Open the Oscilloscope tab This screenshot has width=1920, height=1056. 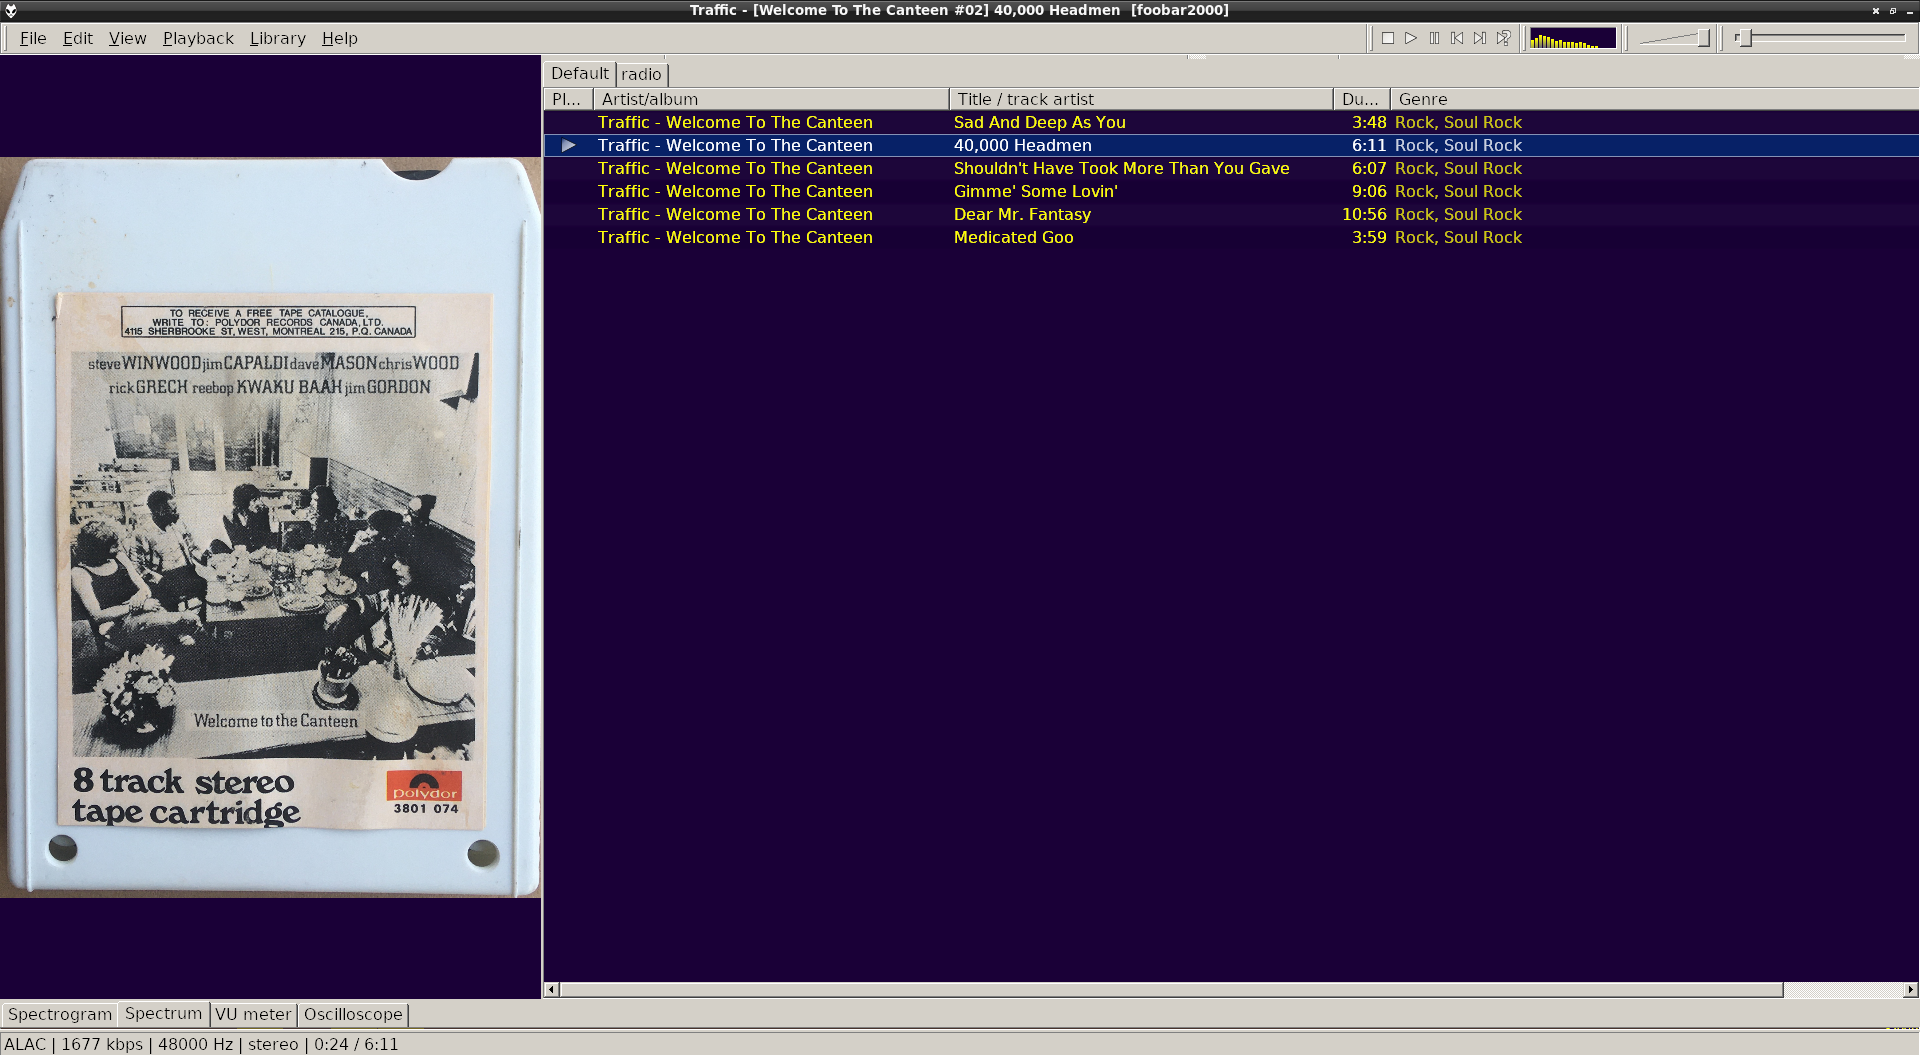[x=353, y=1014]
